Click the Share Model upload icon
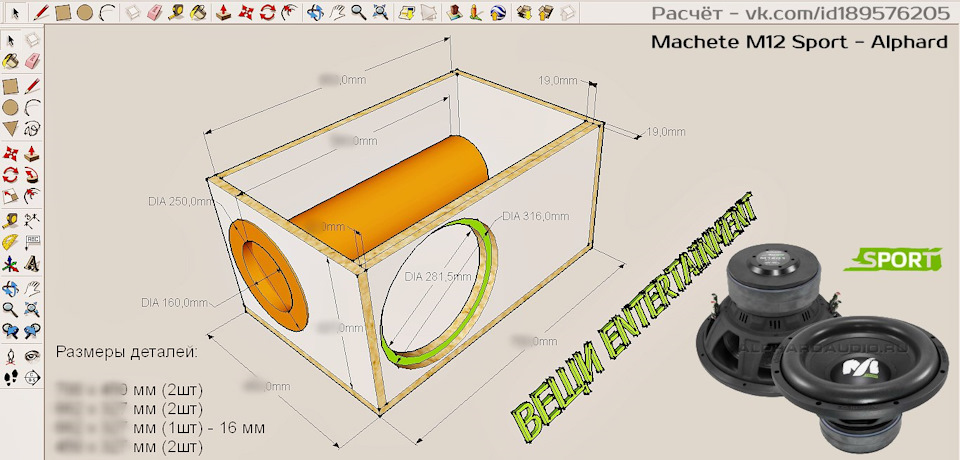 click(545, 12)
